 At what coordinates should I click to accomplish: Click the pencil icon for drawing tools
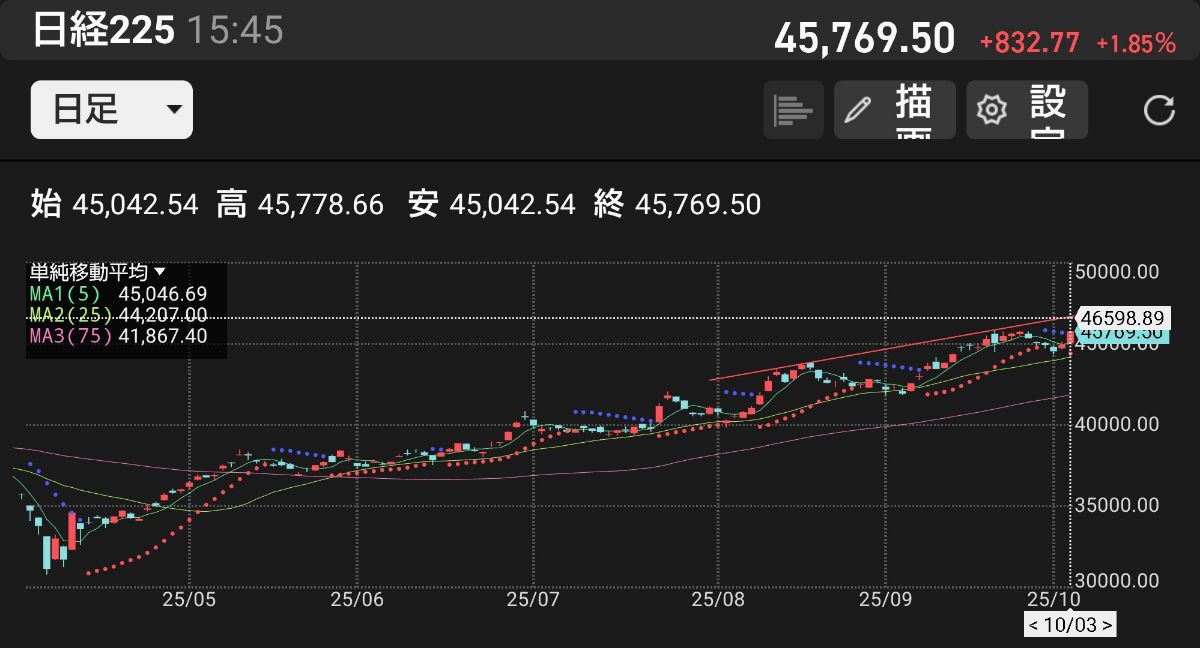pyautogui.click(x=858, y=110)
